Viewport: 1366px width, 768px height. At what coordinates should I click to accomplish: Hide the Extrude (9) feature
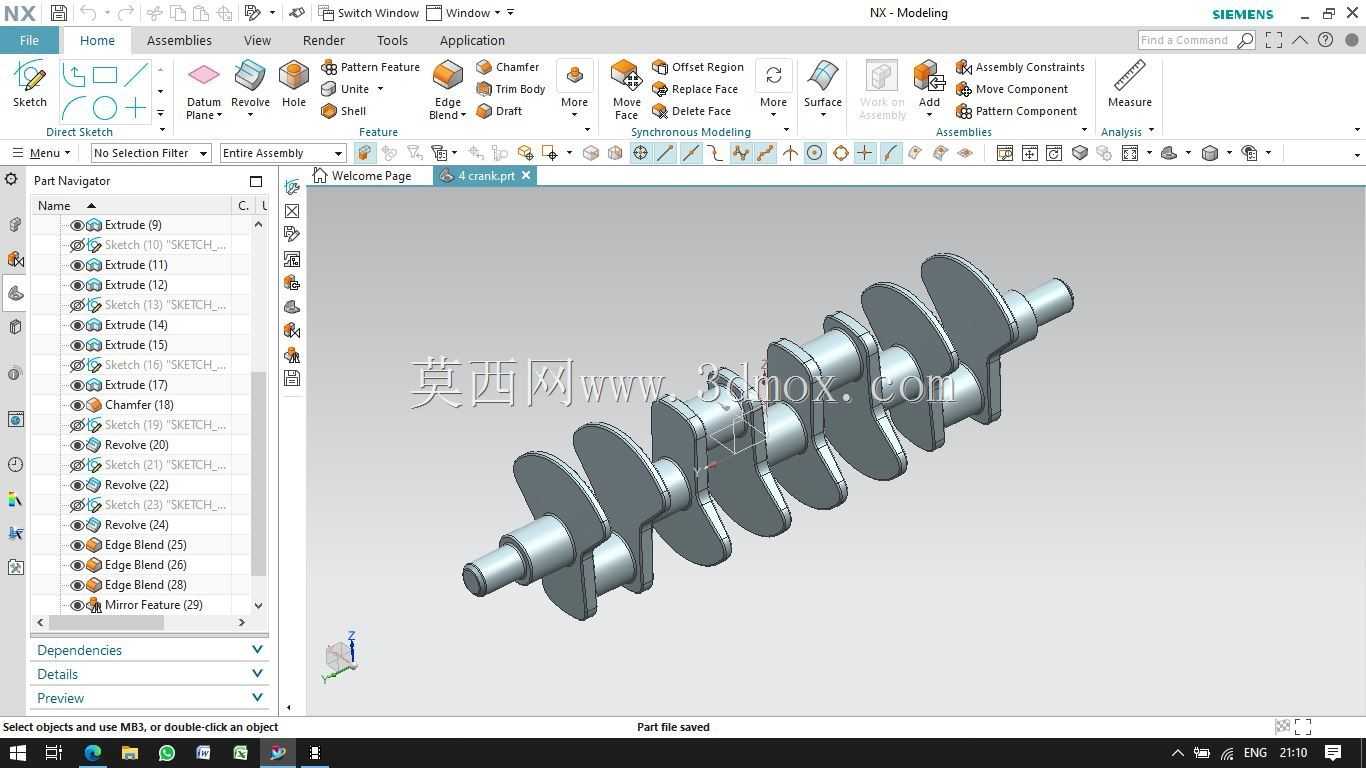(x=77, y=225)
